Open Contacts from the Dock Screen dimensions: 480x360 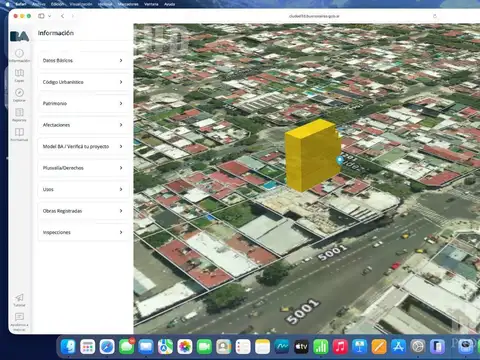tap(224, 347)
